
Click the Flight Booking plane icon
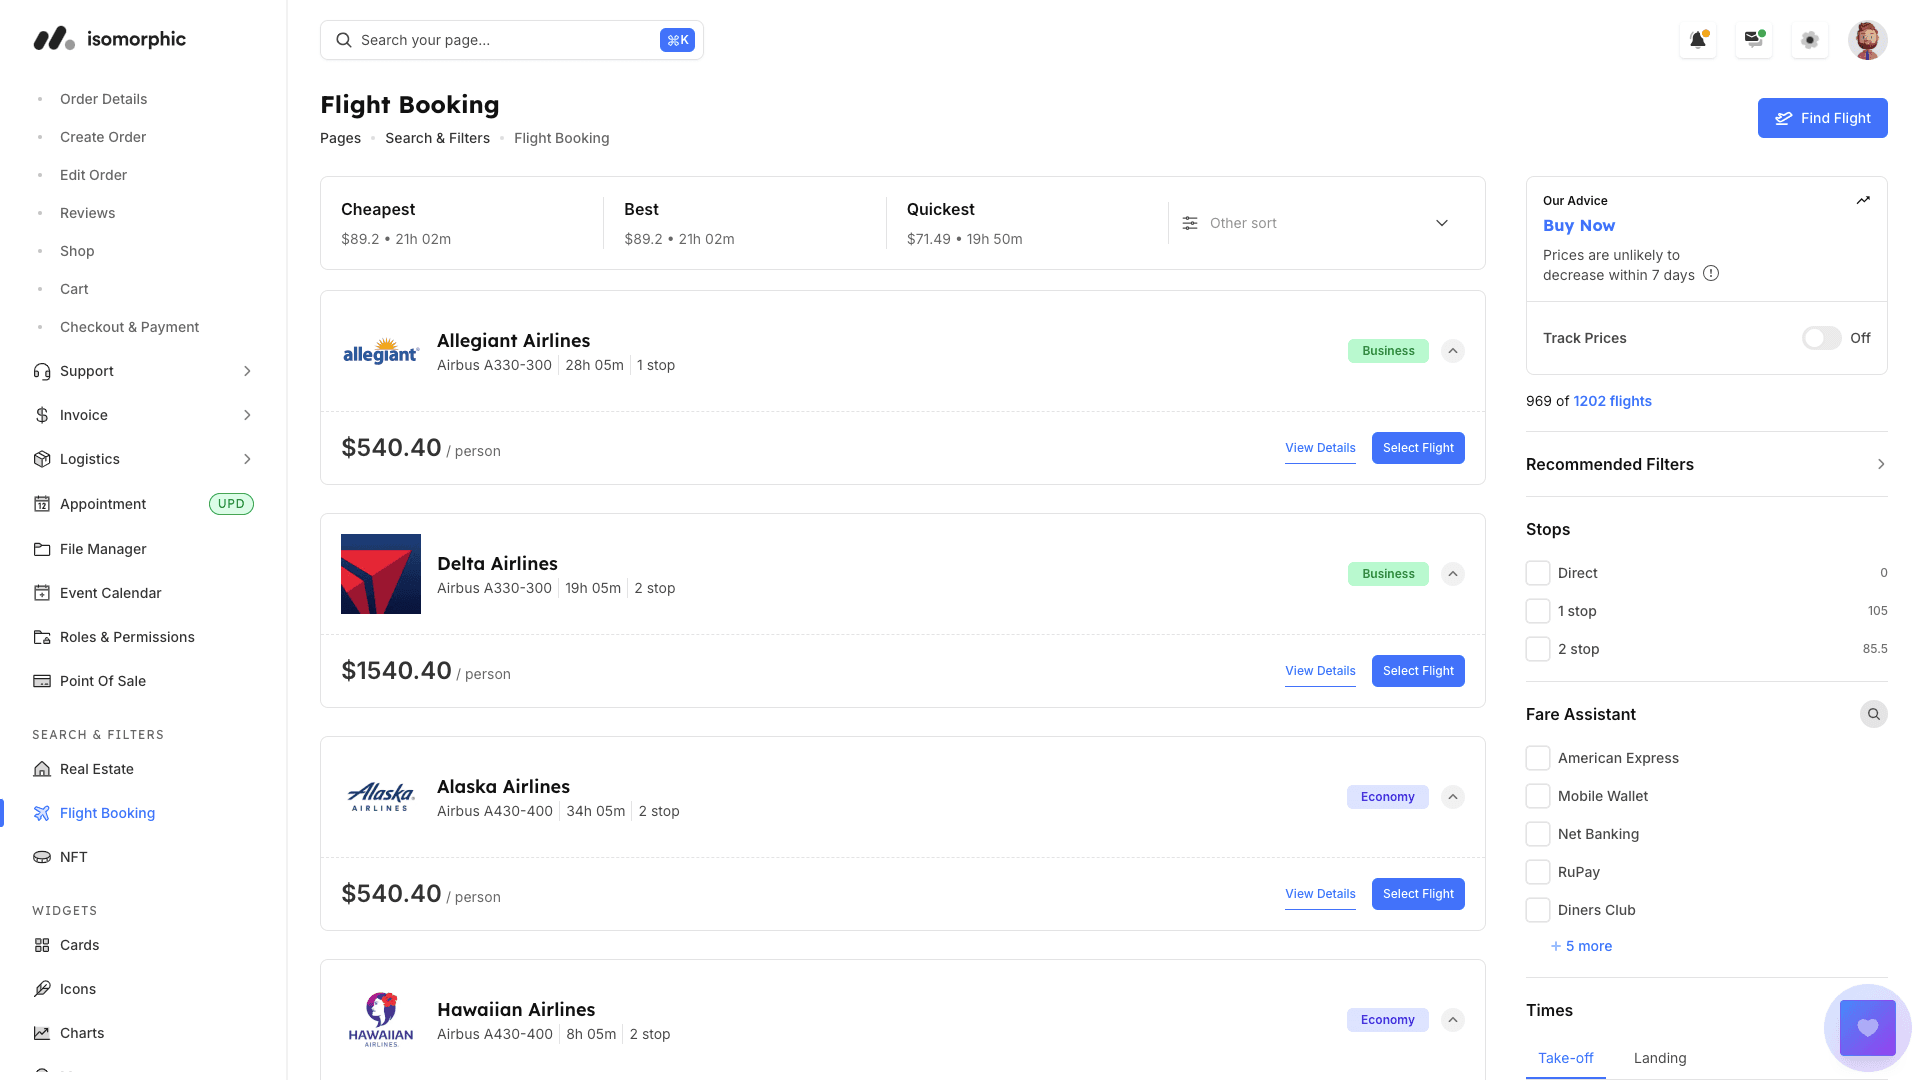[42, 813]
